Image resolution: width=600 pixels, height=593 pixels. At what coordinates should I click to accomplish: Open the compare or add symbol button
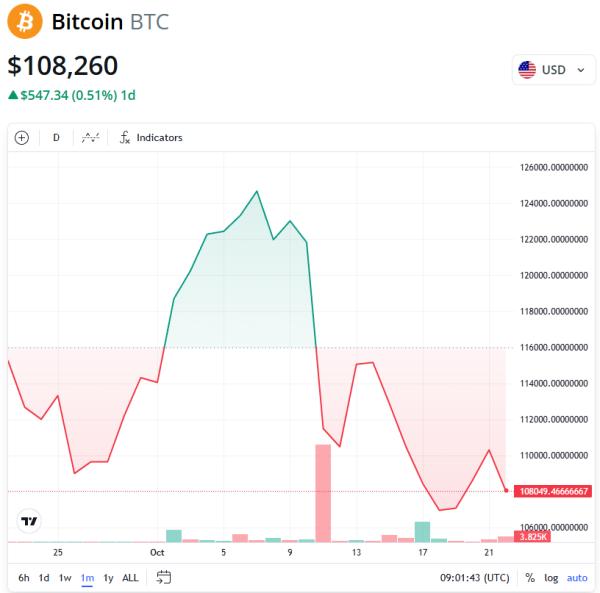point(22,138)
